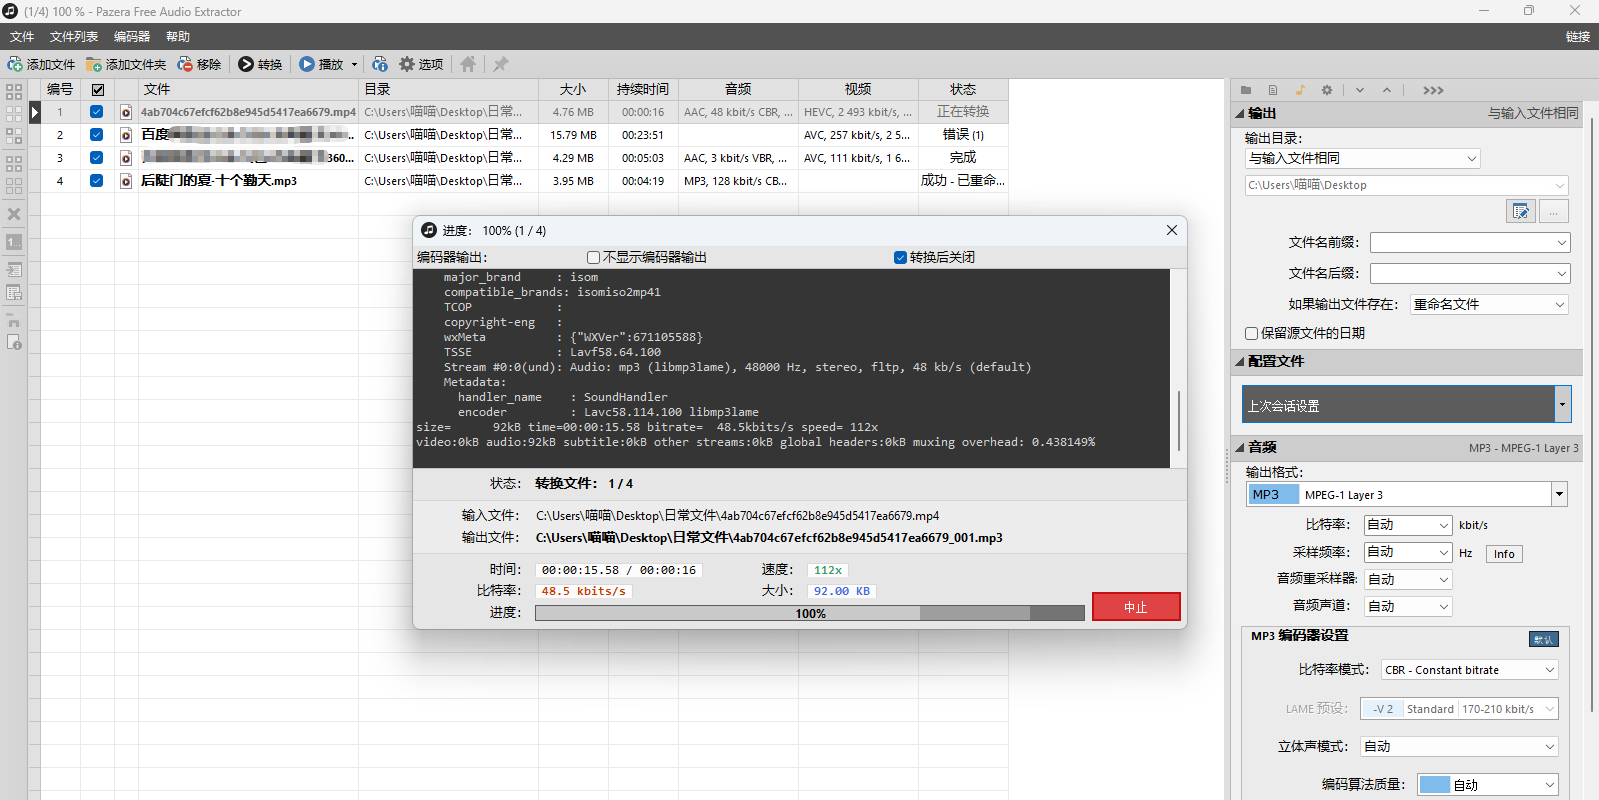Open 选项 (options) gear in main toolbar

point(407,64)
